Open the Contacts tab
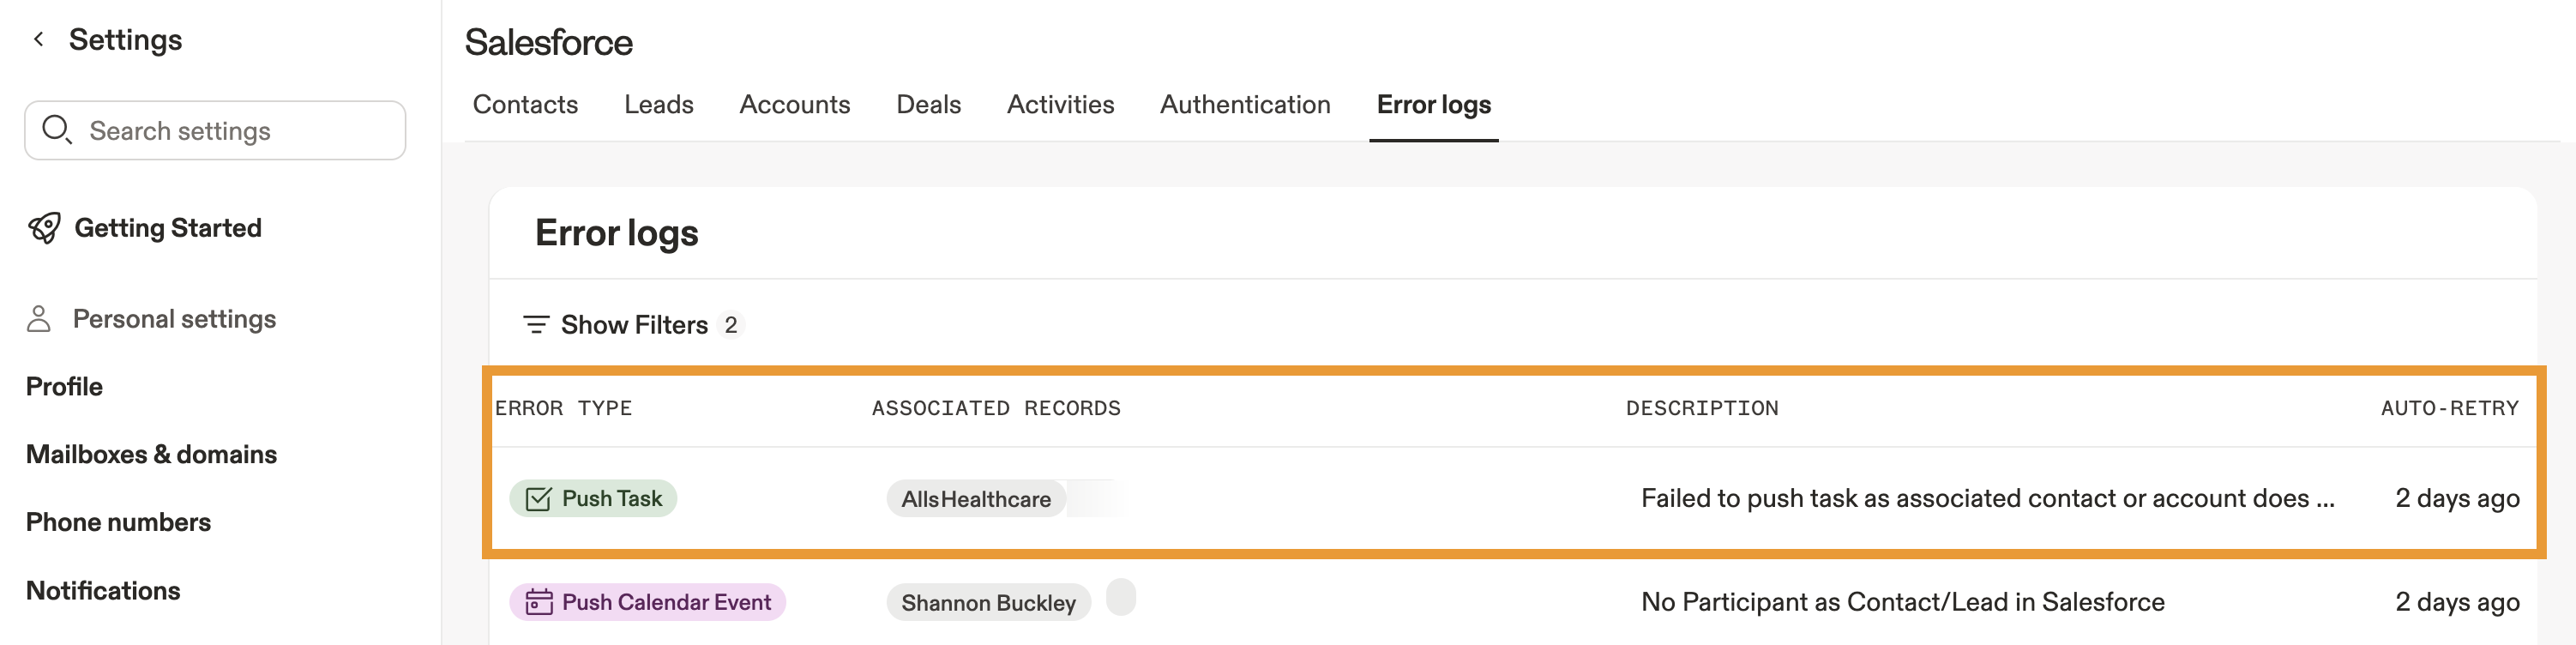Viewport: 2576px width, 645px height. [525, 105]
